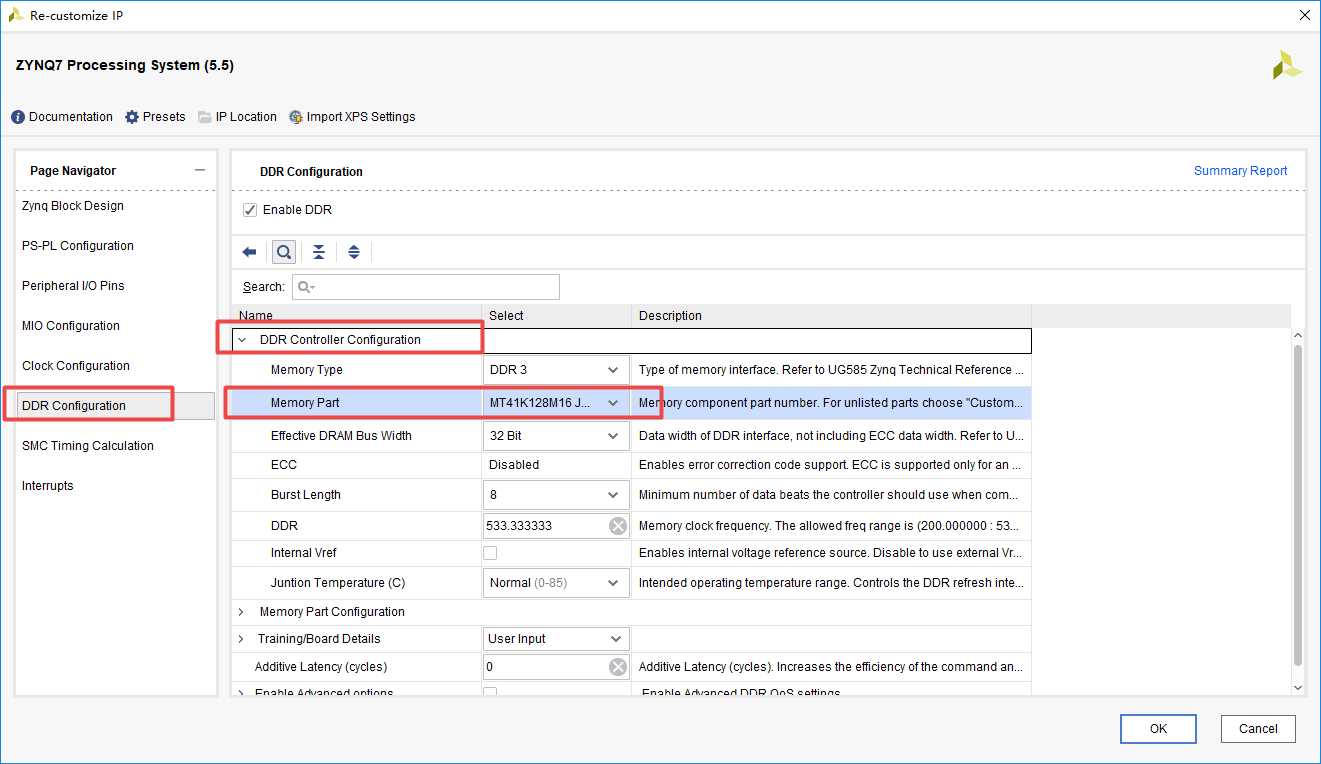Open the Effective DRAM Bus Width dropdown
Viewport: 1321px width, 764px height.
[556, 436]
